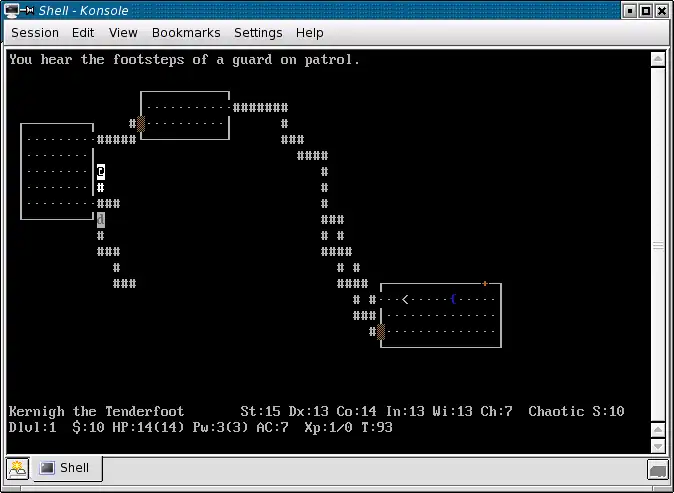Click the pet 'd' below the player
Viewport: 674px width, 493px height.
pyautogui.click(x=101, y=219)
